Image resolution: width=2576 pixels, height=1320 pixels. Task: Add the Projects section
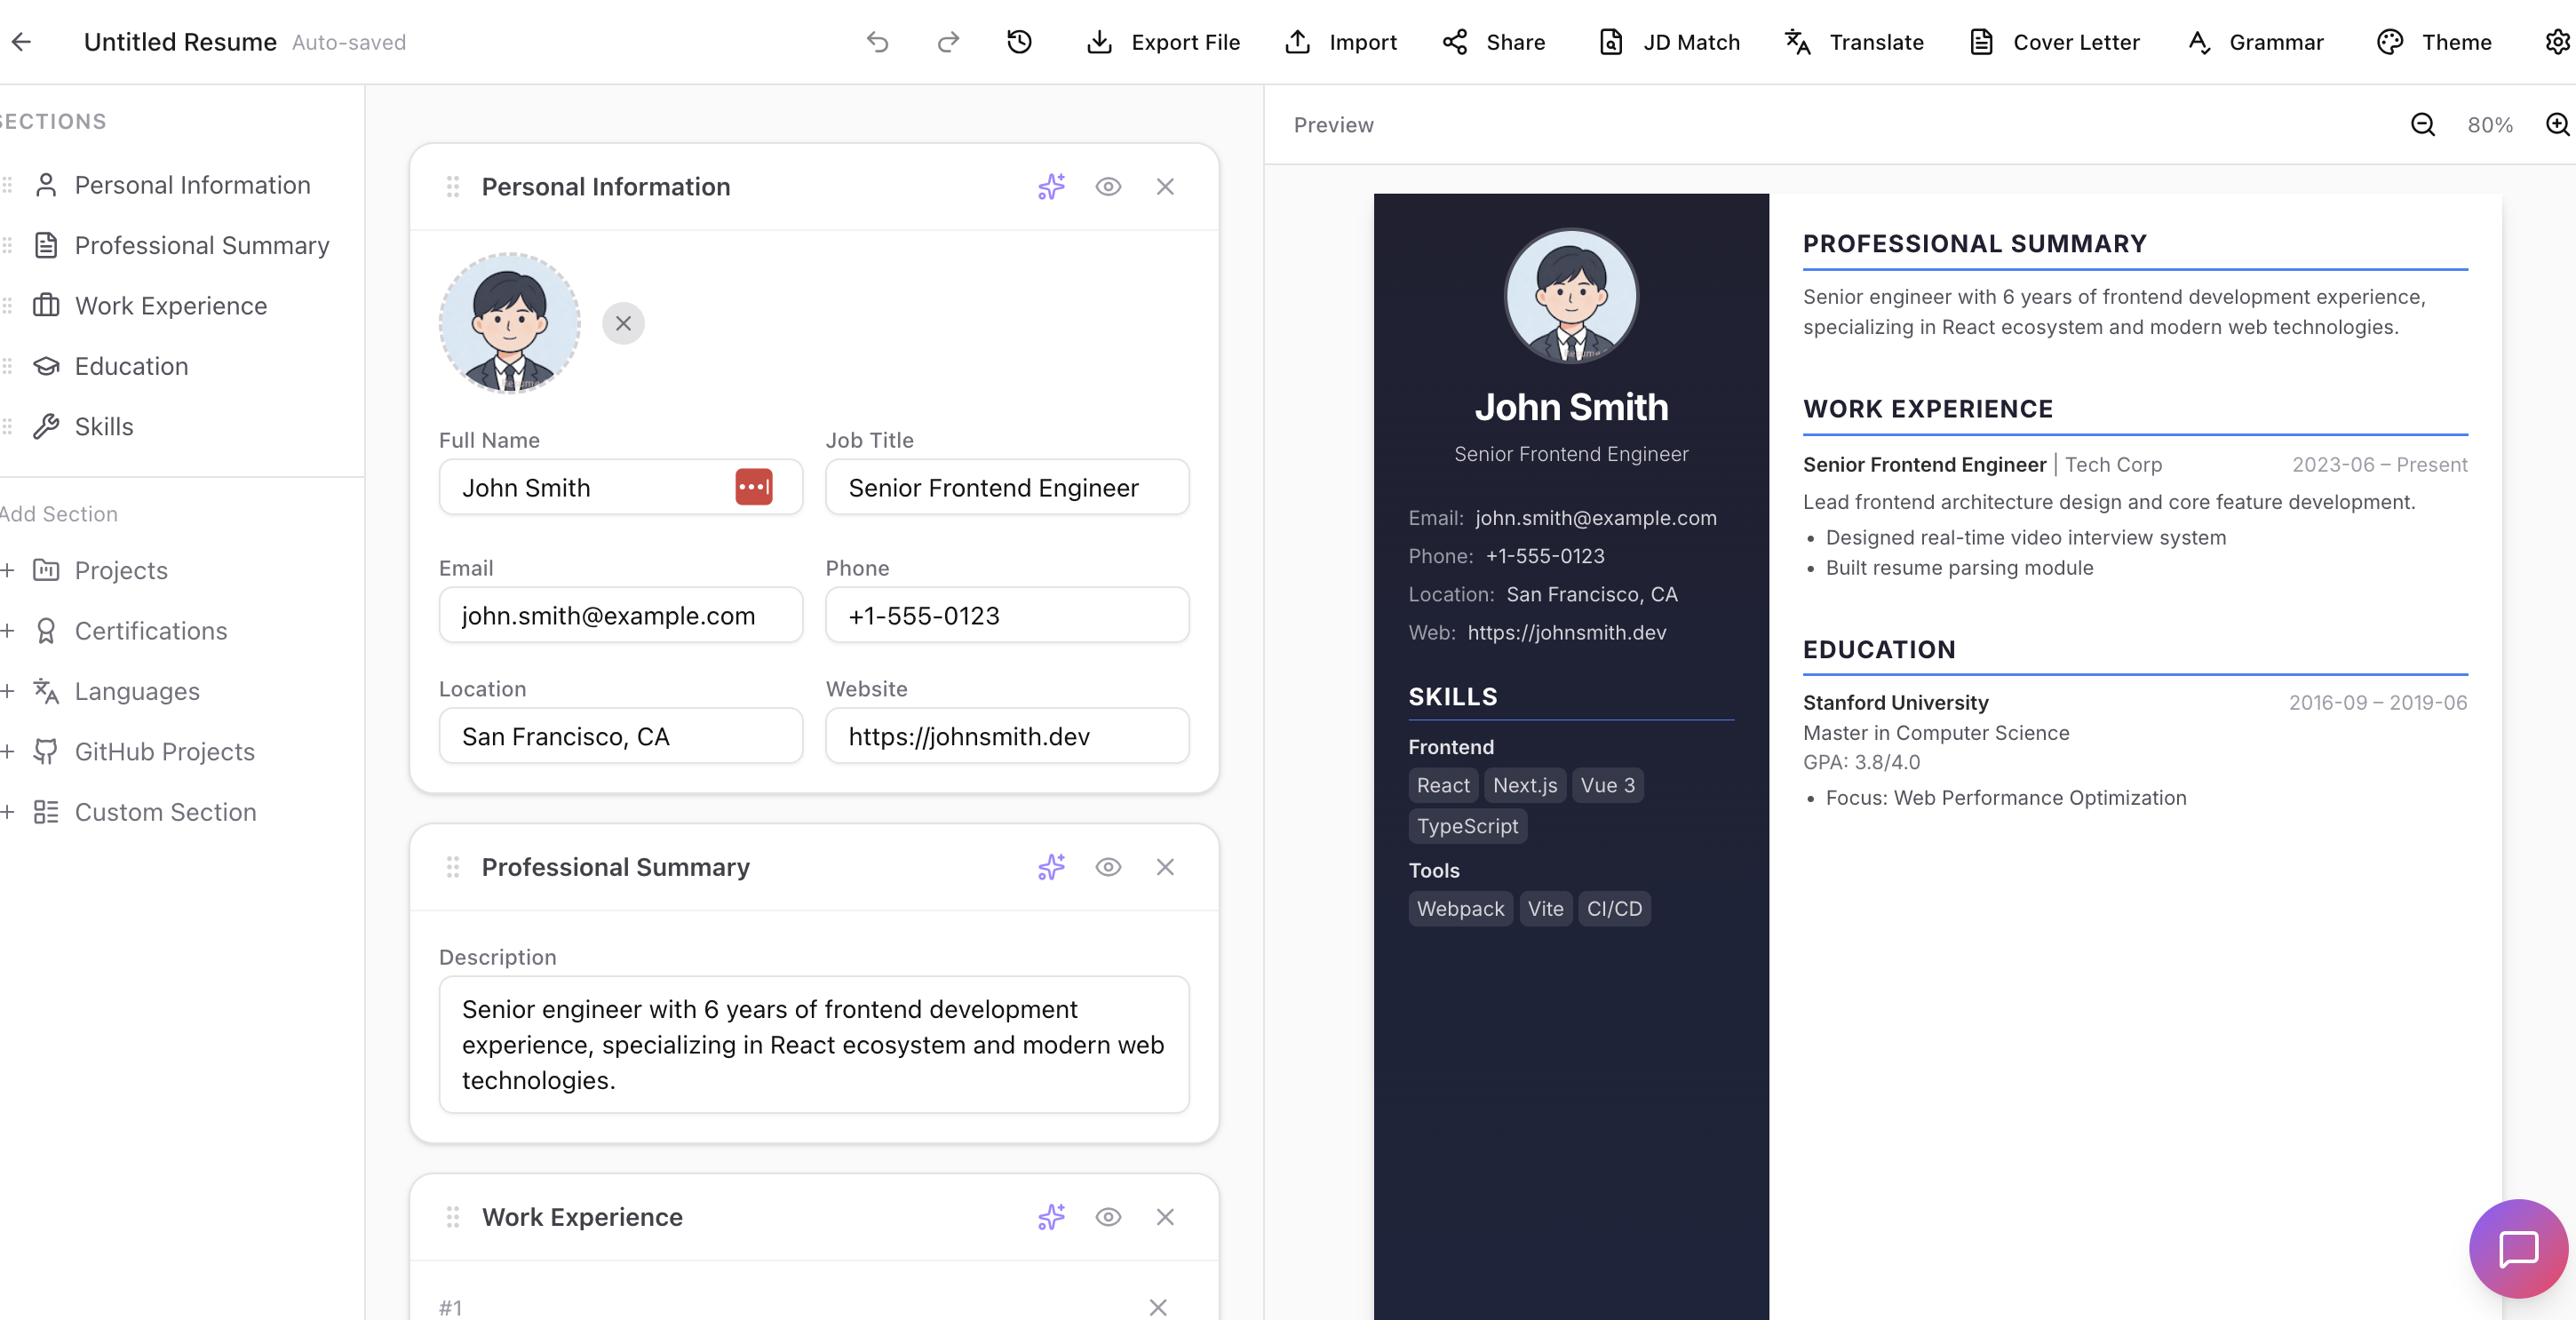click(120, 570)
